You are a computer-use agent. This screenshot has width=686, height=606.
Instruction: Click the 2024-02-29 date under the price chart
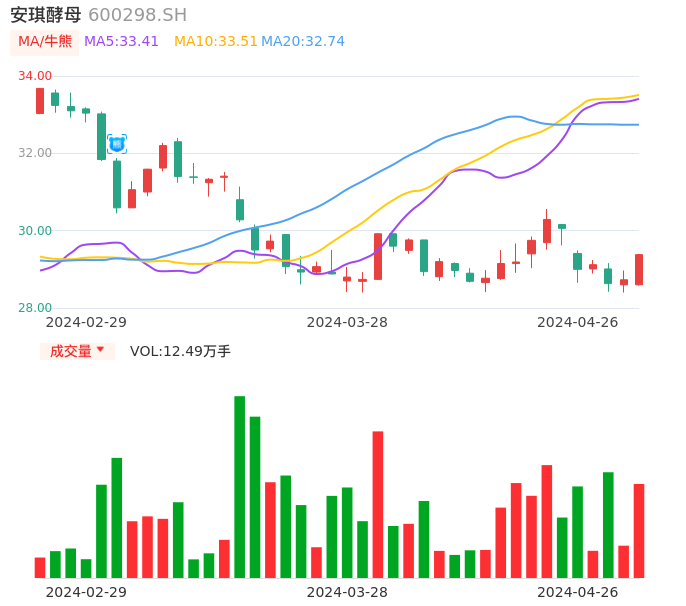pos(86,322)
